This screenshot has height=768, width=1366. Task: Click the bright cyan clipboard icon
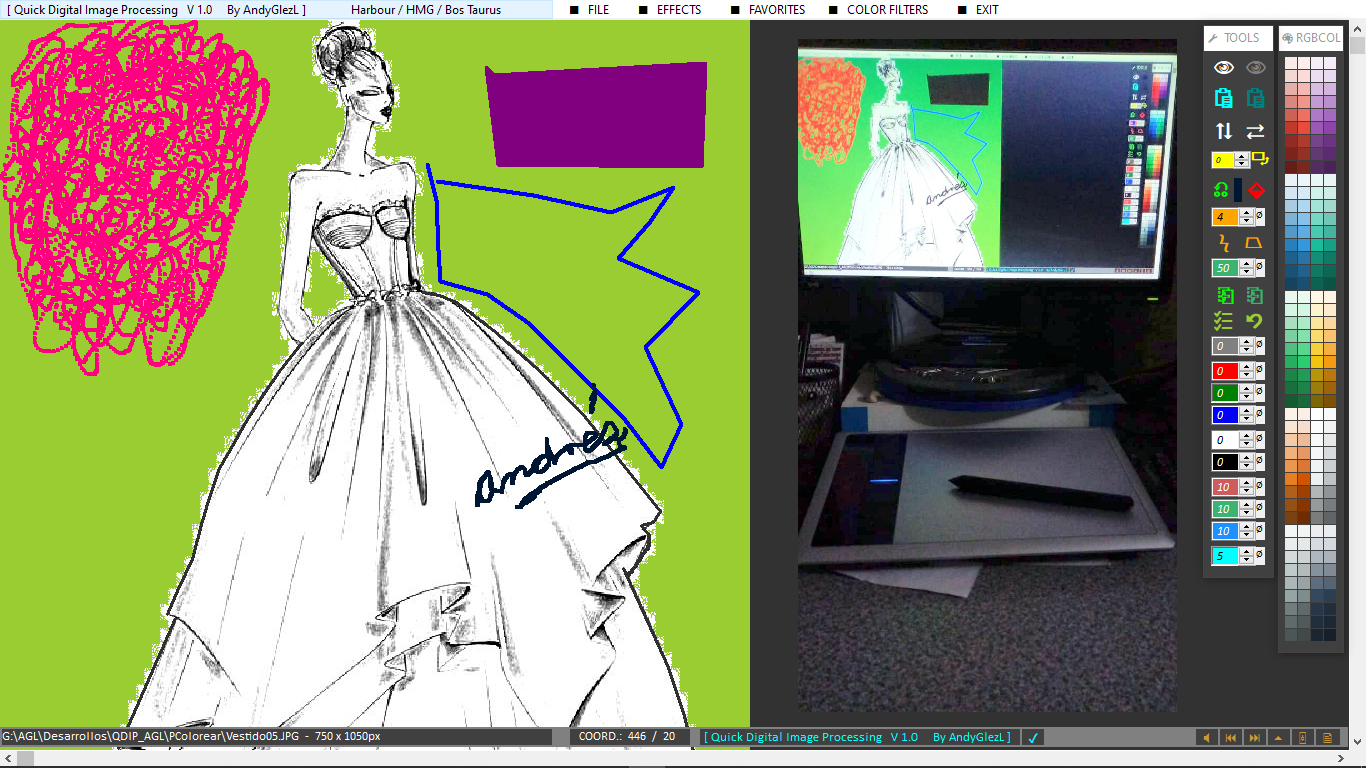click(1223, 98)
